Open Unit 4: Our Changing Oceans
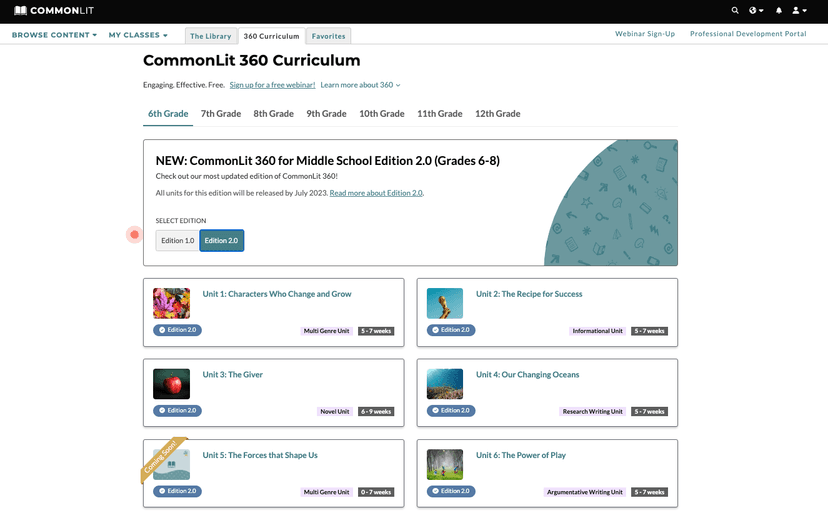This screenshot has height=523, width=828. (x=528, y=375)
